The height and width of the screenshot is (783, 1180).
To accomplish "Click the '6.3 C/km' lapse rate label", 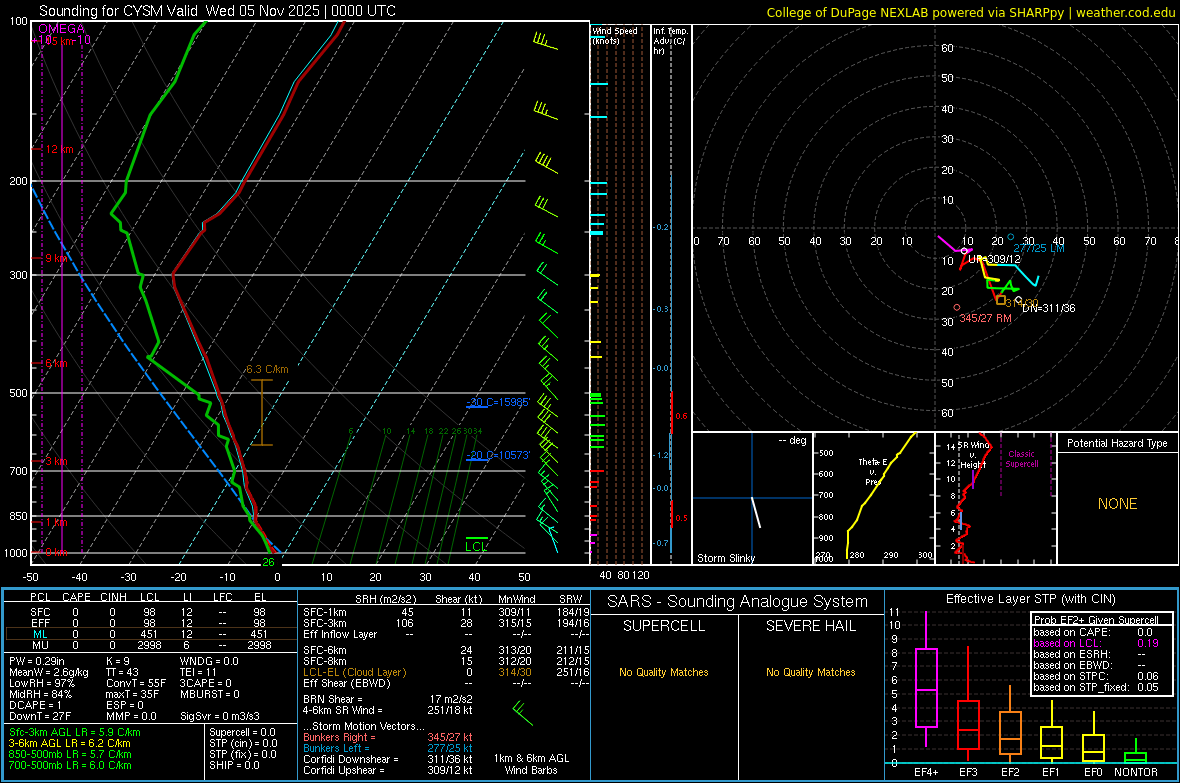I will pos(267,369).
